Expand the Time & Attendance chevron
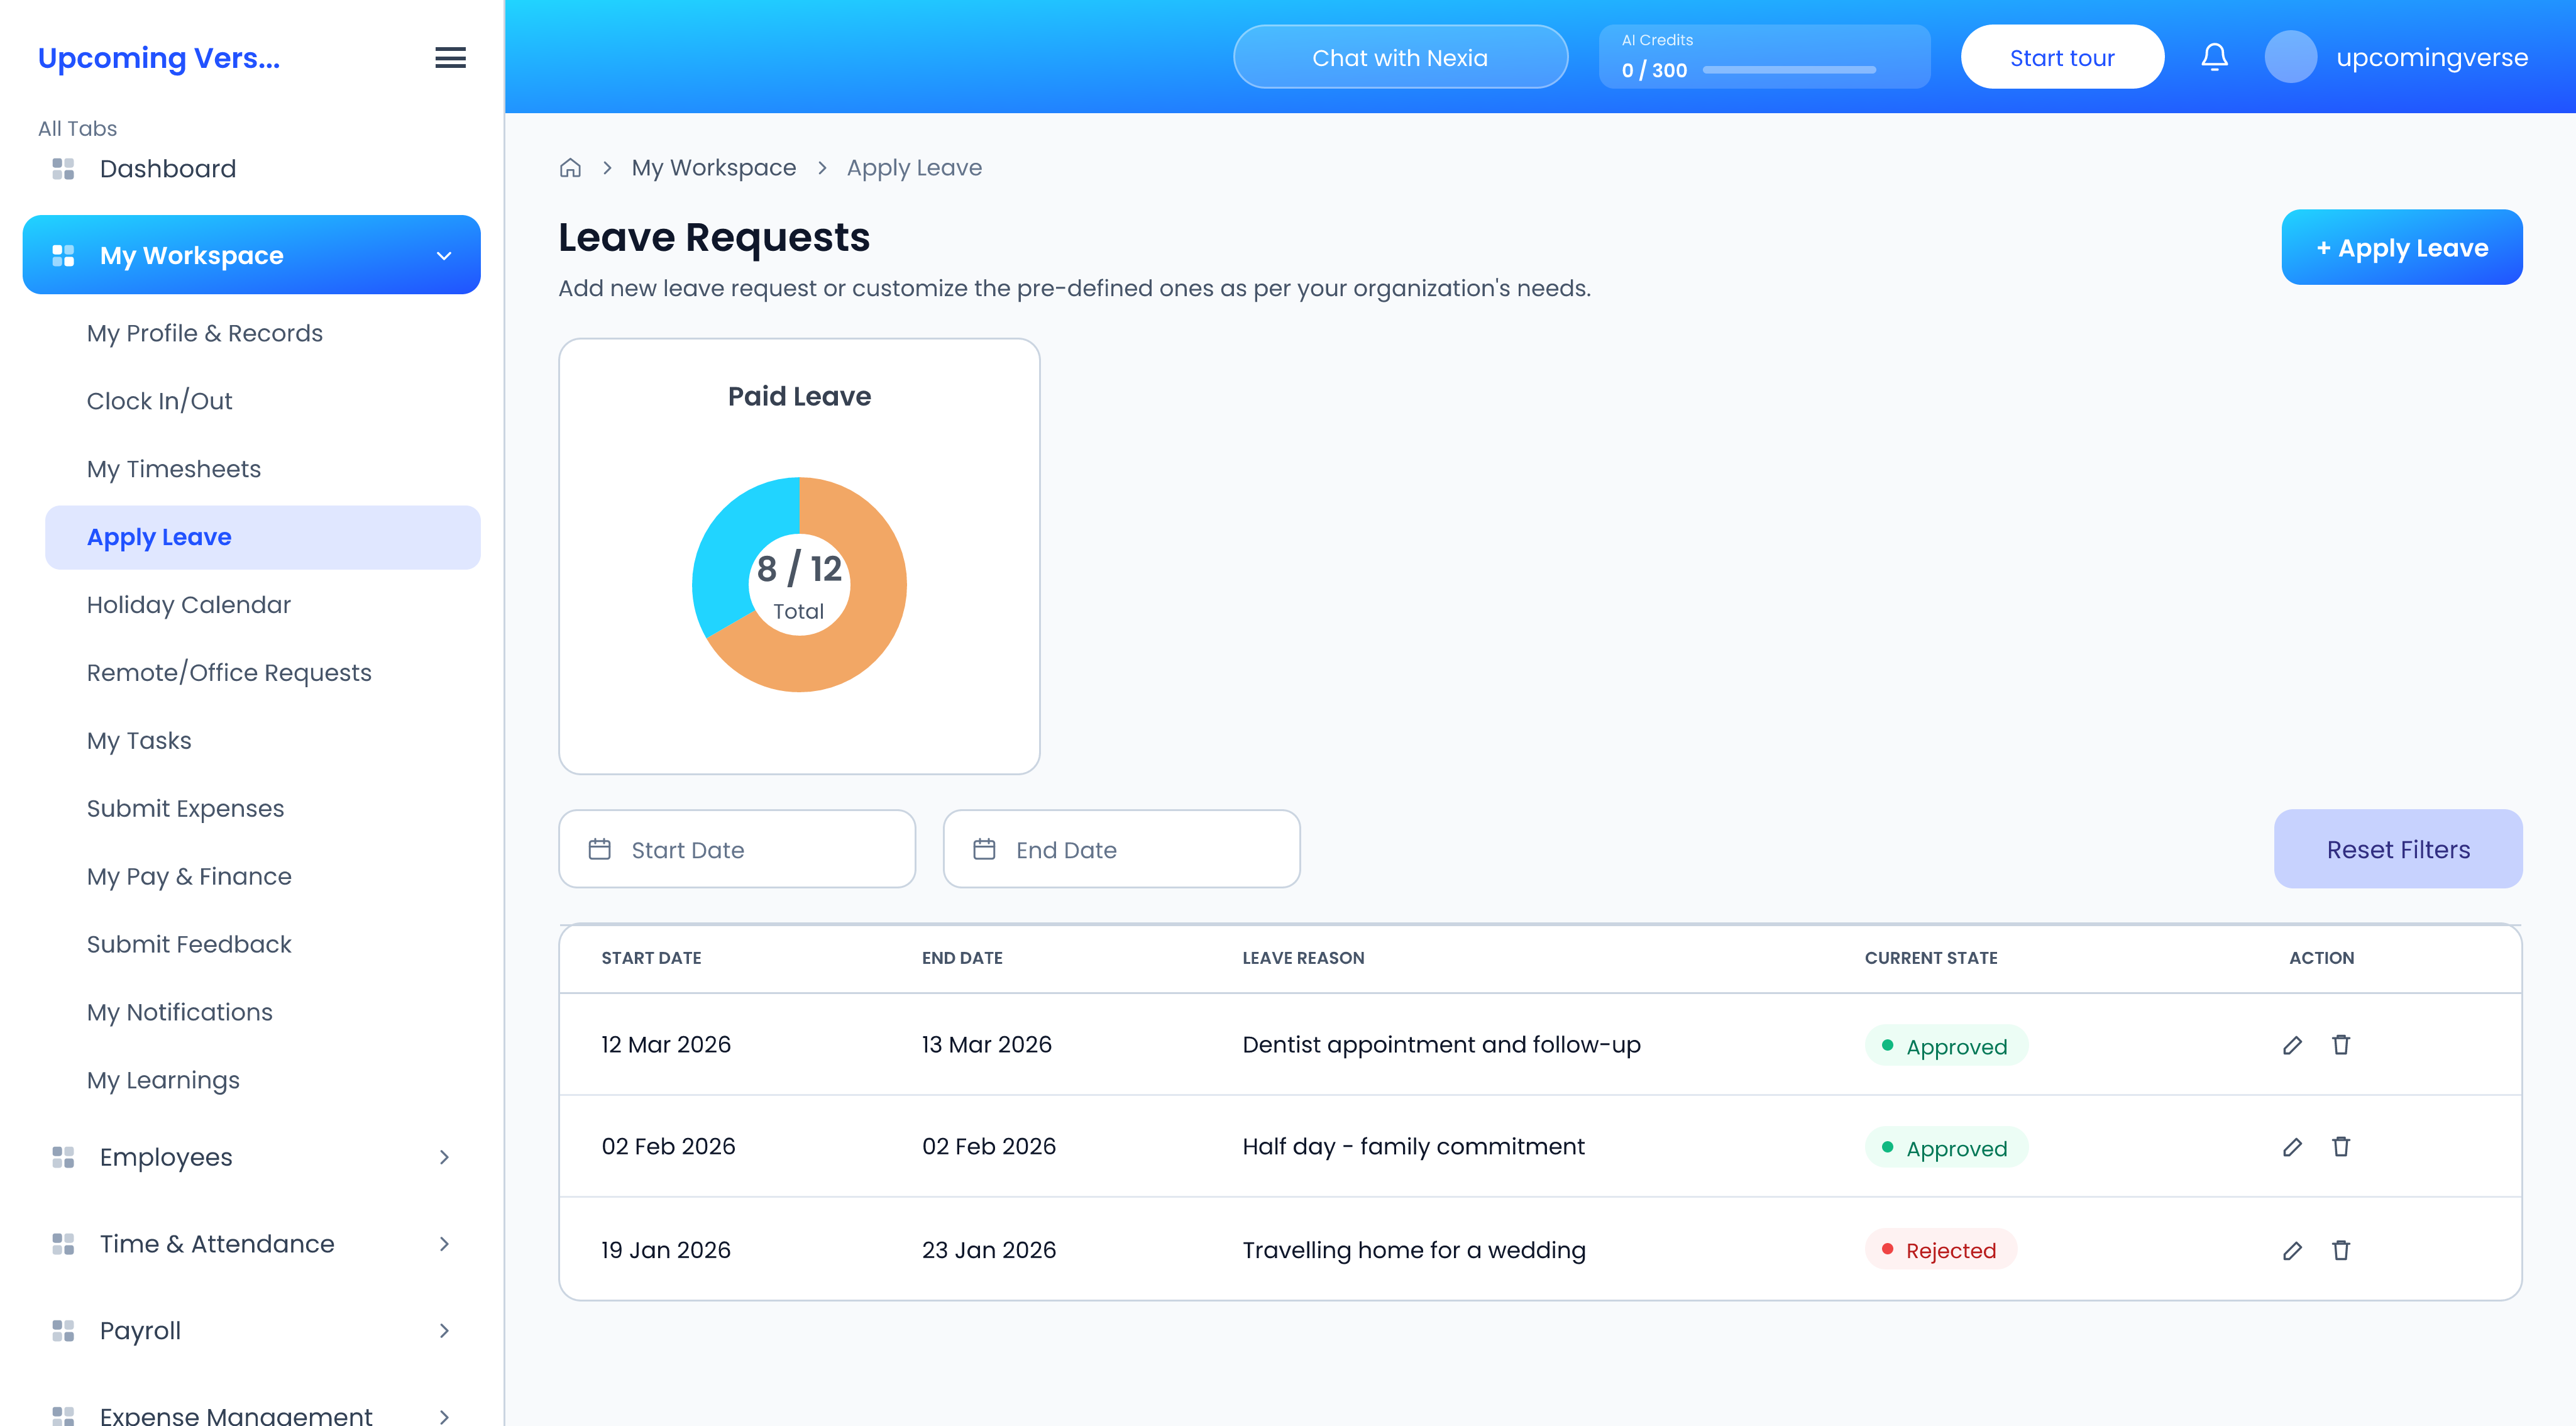The width and height of the screenshot is (2576, 1426). tap(444, 1244)
